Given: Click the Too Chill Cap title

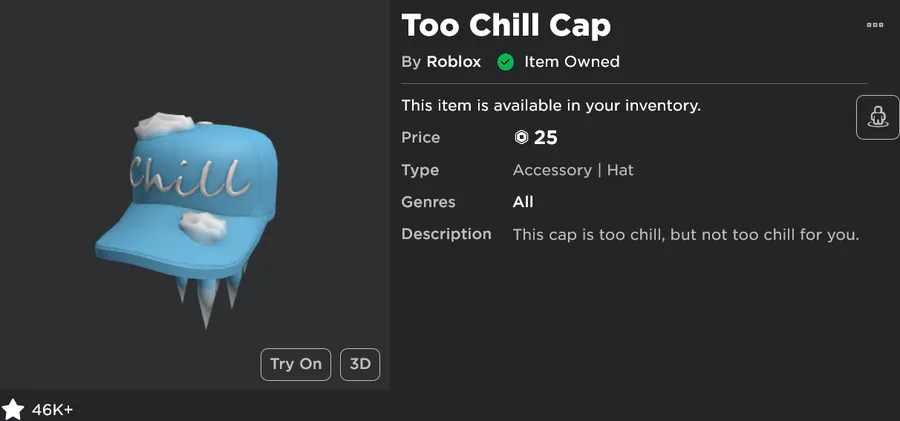Looking at the screenshot, I should click(506, 24).
